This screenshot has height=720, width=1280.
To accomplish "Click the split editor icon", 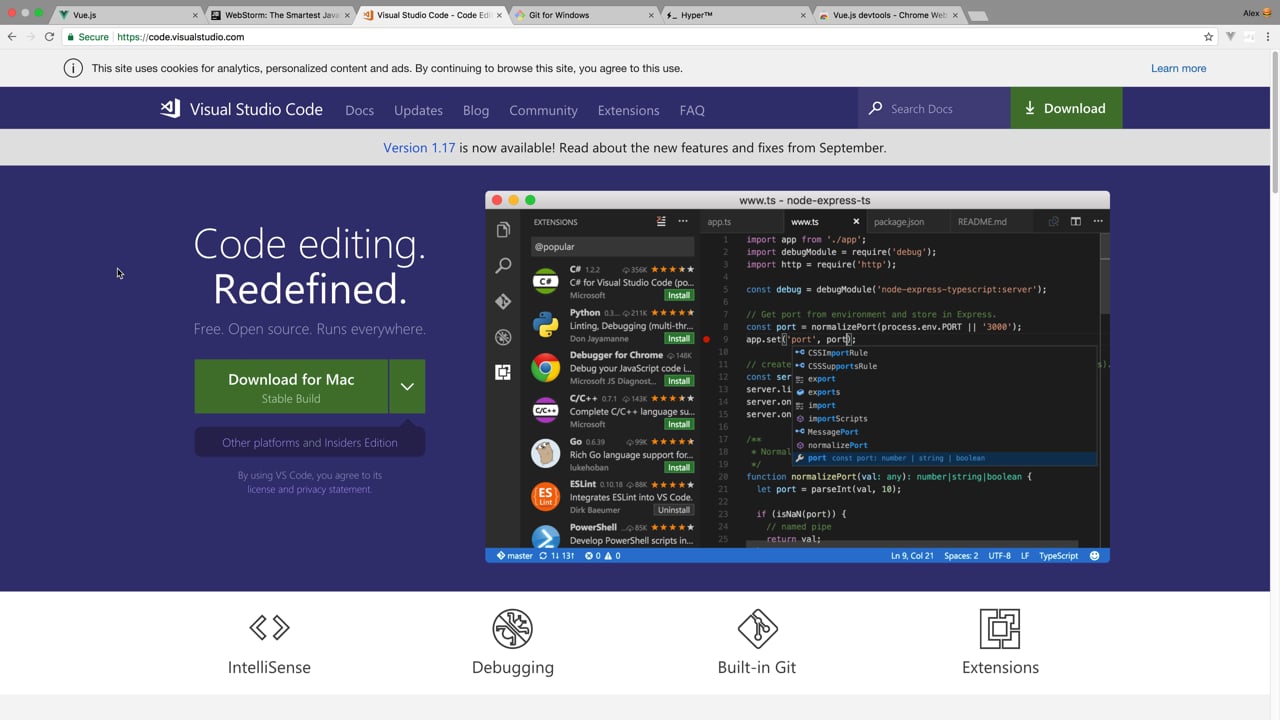I will click(1076, 222).
